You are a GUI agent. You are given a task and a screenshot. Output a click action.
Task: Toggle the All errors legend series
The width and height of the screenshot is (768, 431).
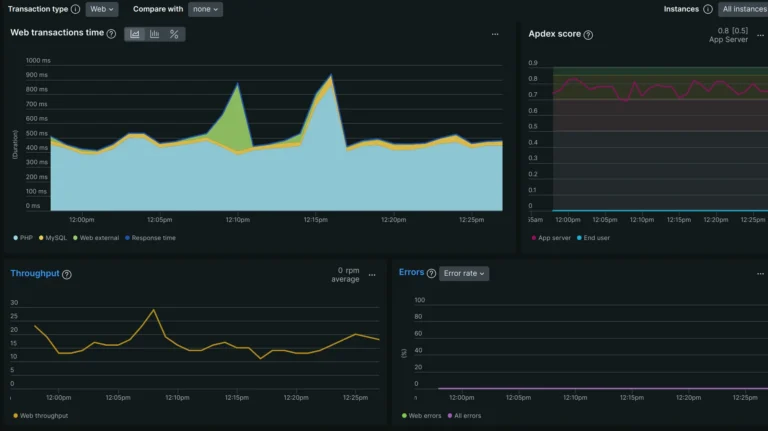[464, 415]
